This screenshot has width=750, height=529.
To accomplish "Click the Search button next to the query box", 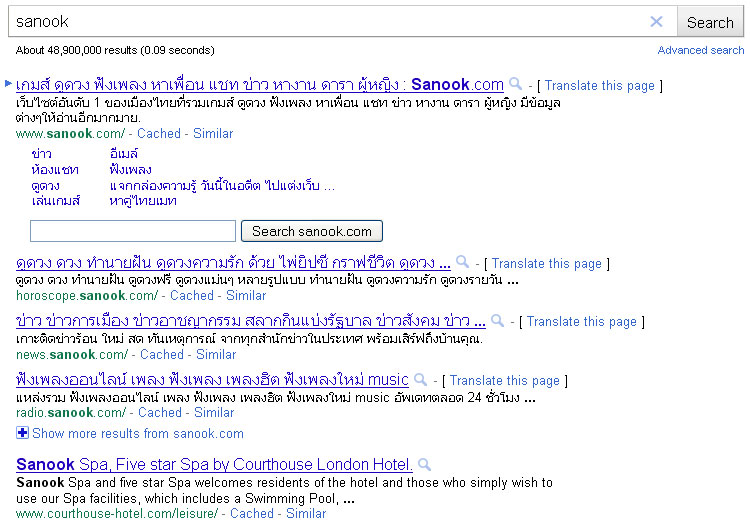I will pyautogui.click(x=710, y=22).
